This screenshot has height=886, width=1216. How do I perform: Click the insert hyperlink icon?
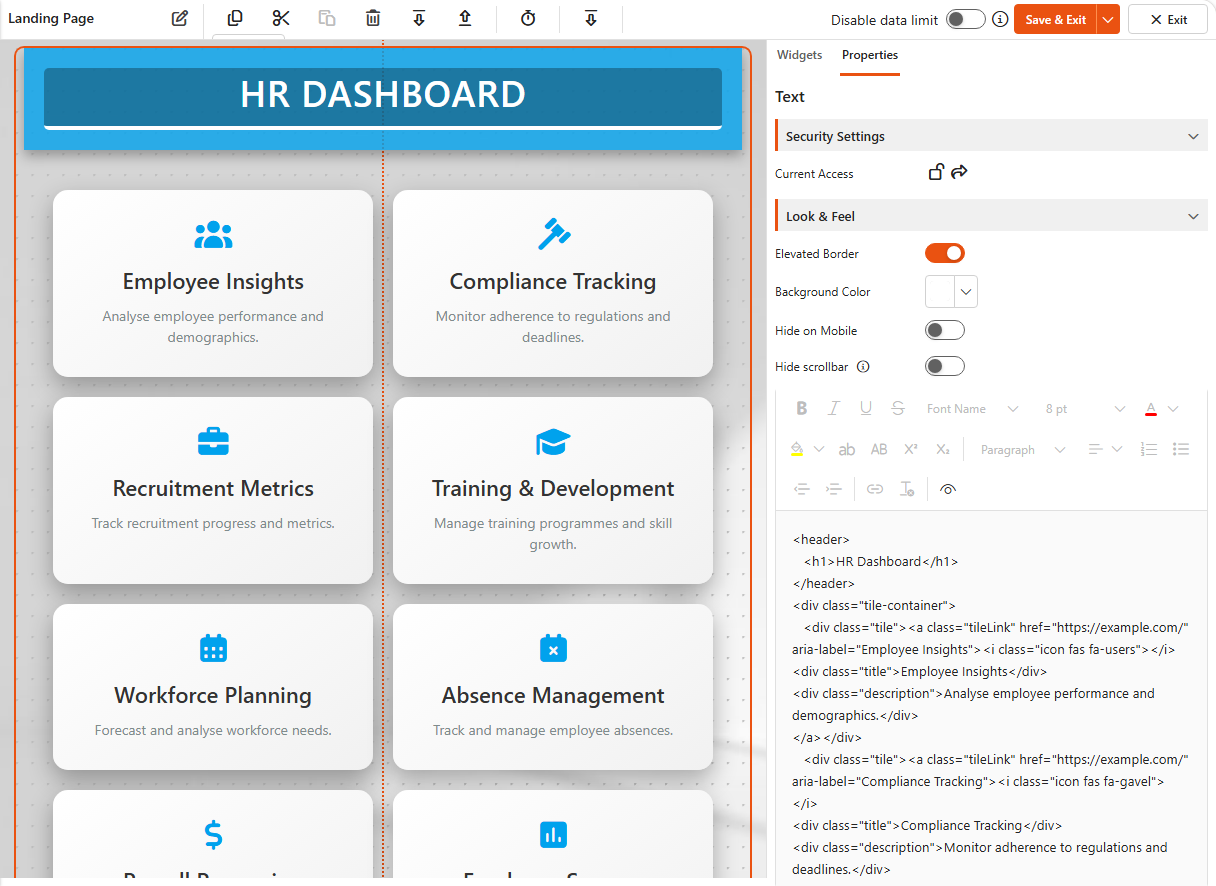(875, 489)
